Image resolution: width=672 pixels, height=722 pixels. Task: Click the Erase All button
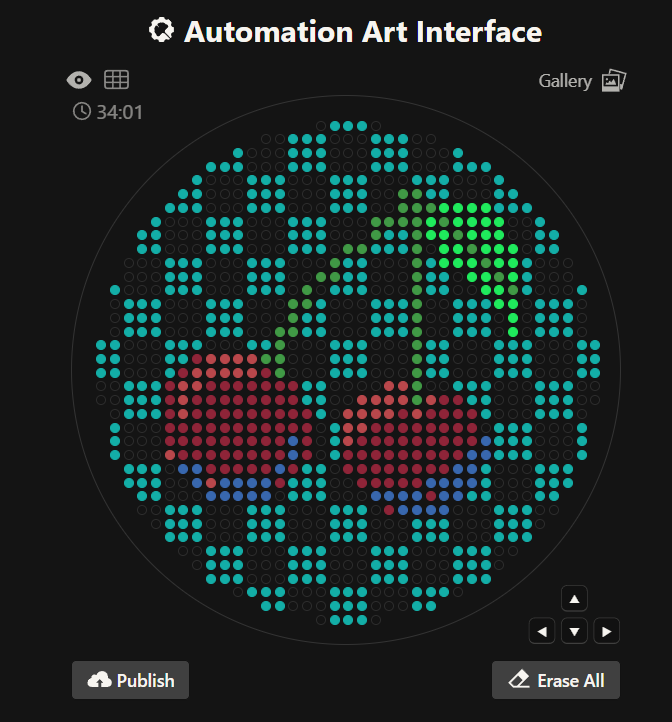coord(556,680)
